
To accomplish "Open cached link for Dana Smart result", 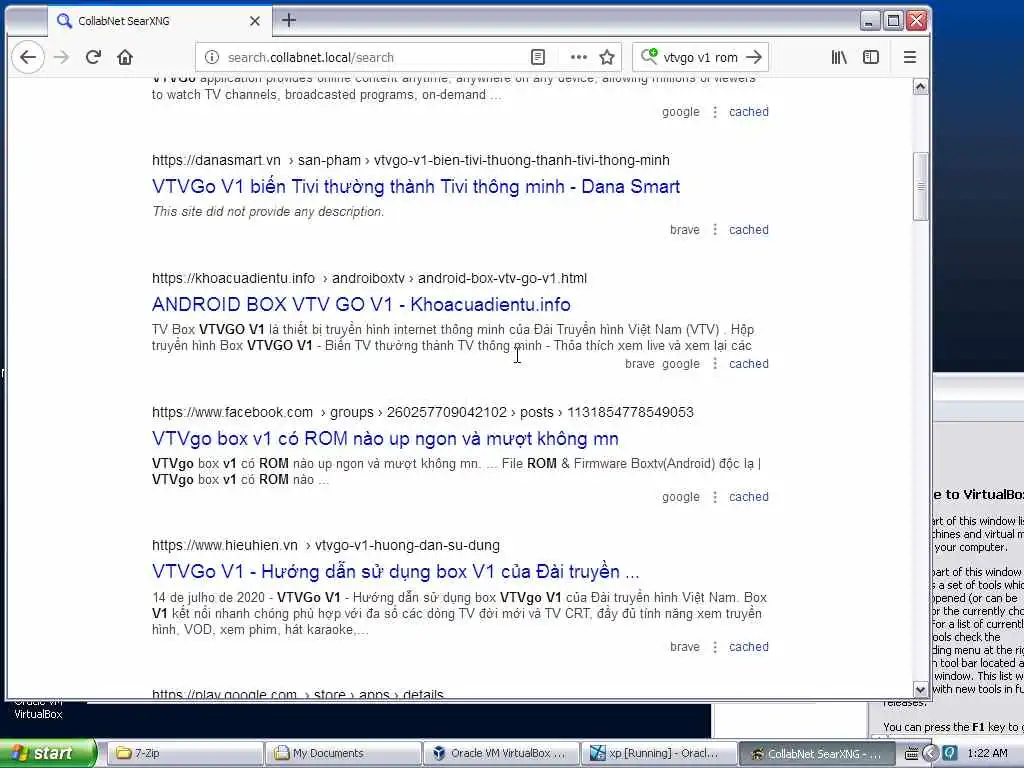I will pos(748,230).
